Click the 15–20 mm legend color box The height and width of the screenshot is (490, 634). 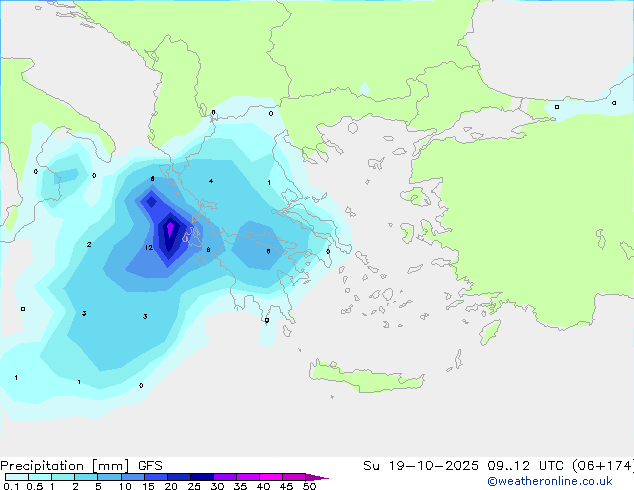pyautogui.click(x=155, y=477)
